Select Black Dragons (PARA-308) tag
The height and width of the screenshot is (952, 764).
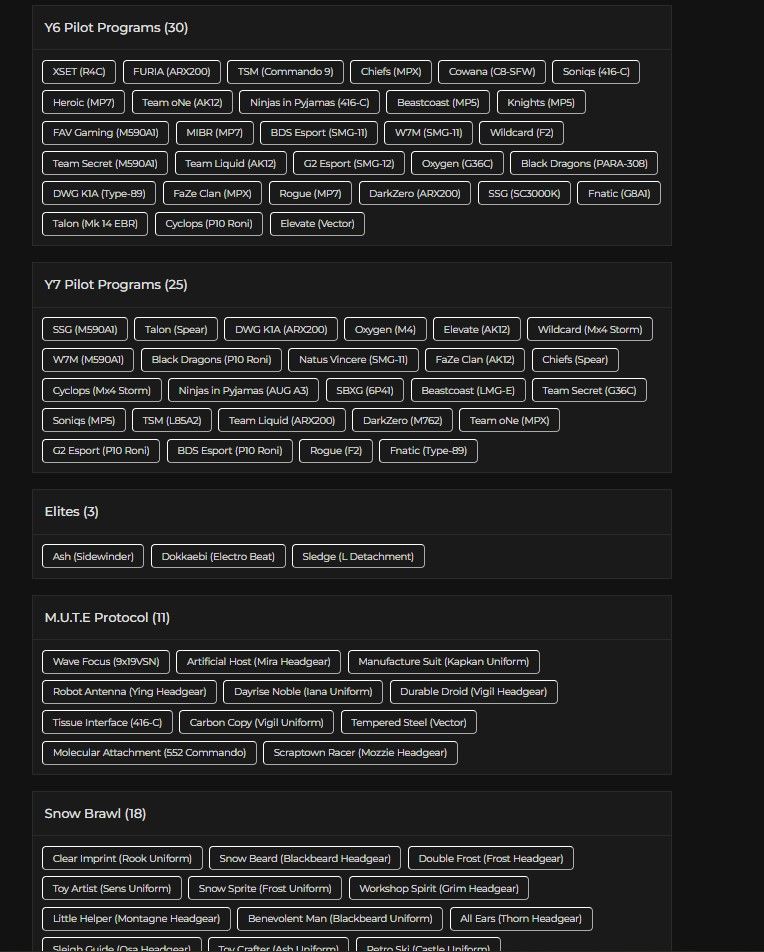[x=584, y=163]
